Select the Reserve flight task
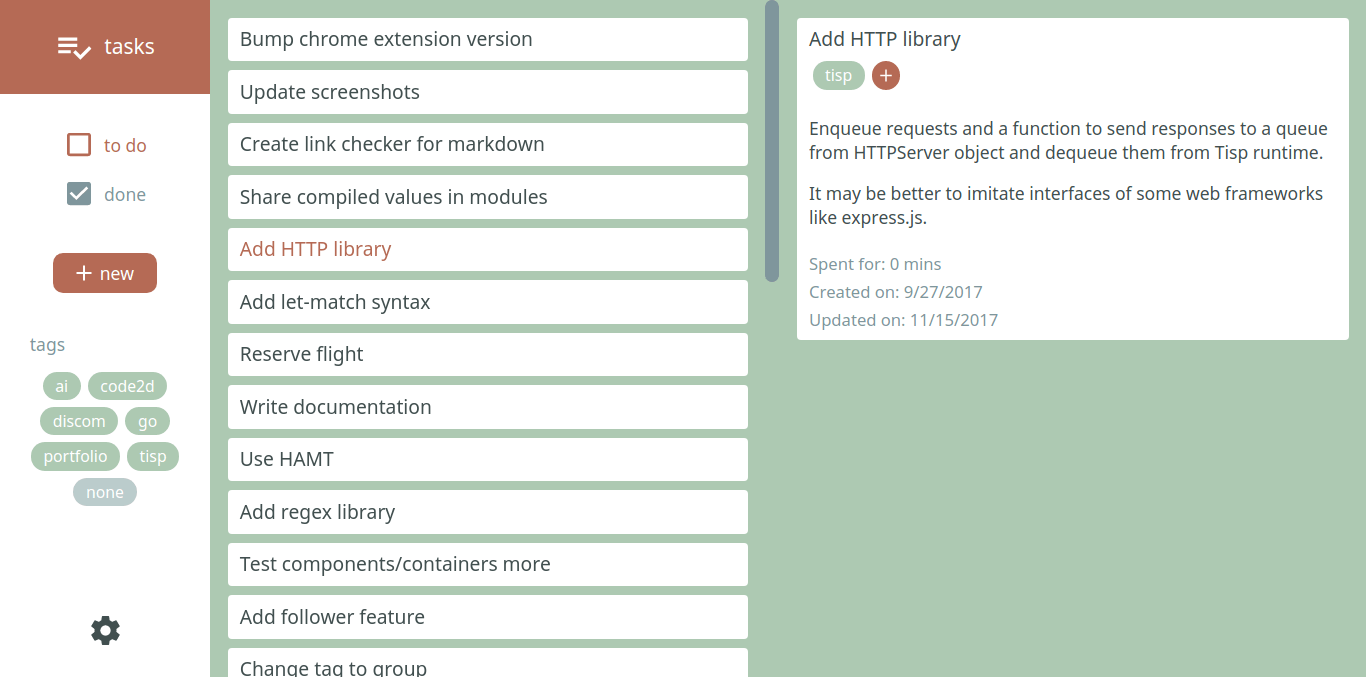1366x677 pixels. [x=488, y=354]
